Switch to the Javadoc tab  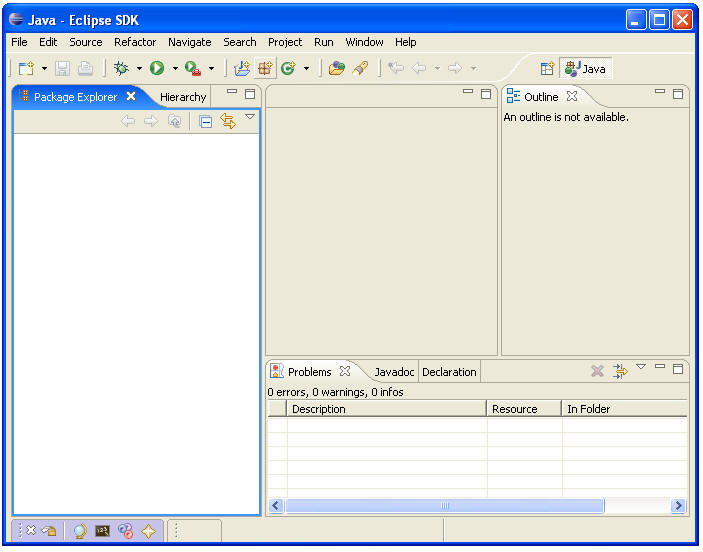tap(394, 372)
